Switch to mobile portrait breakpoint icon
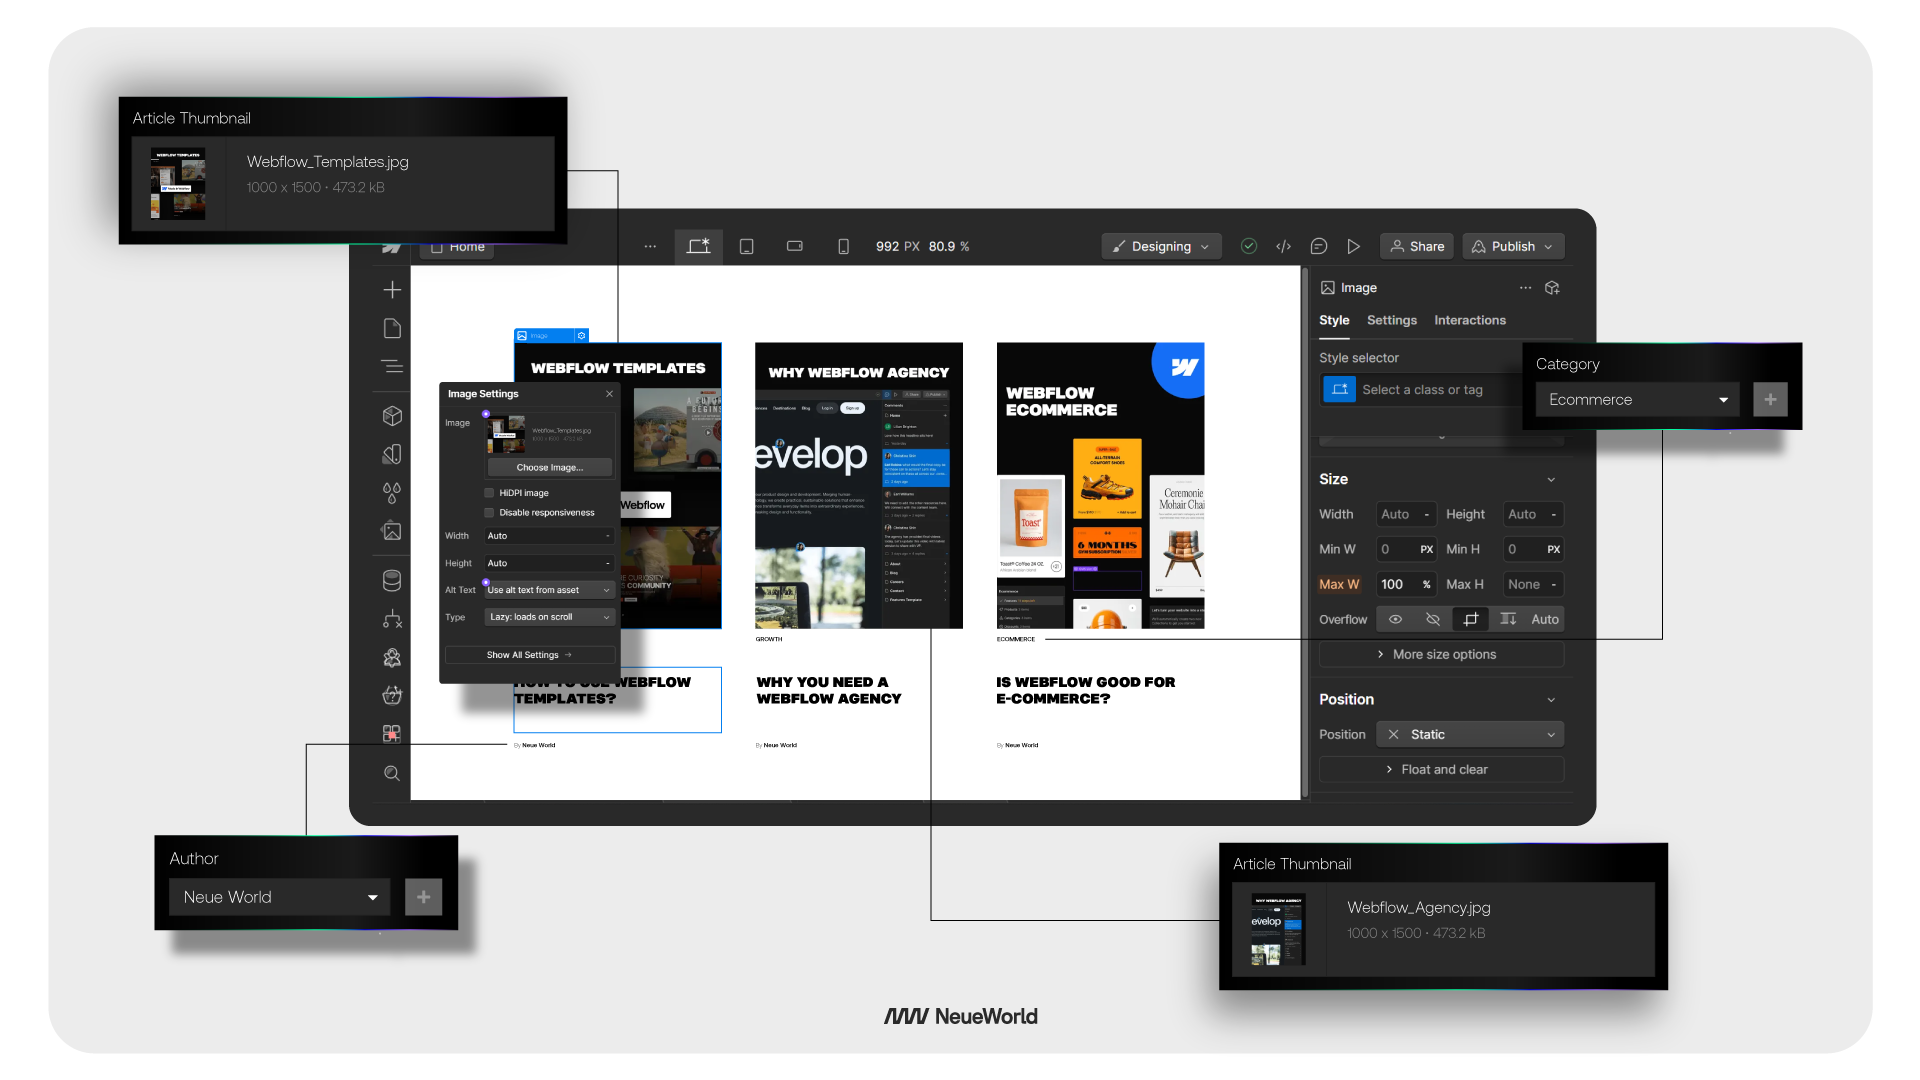Image resolution: width=1920 pixels, height=1080 pixels. coord(843,246)
